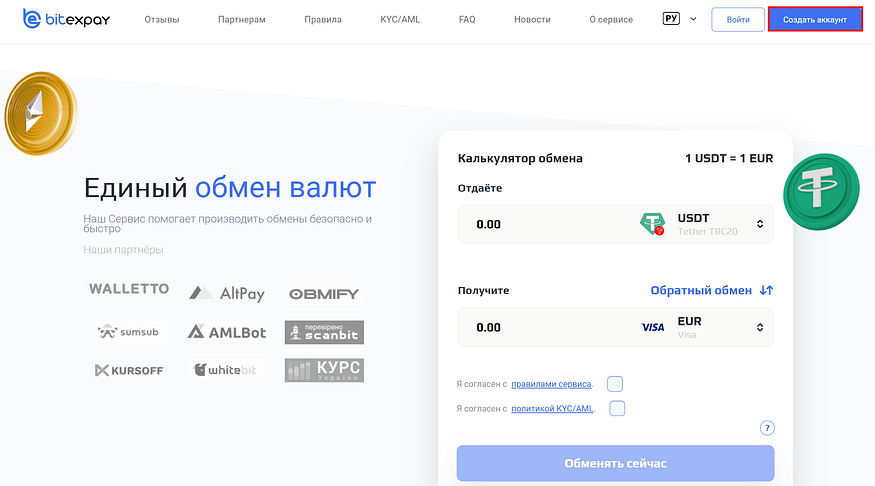Click the OBMIFY partner logo

324,294
